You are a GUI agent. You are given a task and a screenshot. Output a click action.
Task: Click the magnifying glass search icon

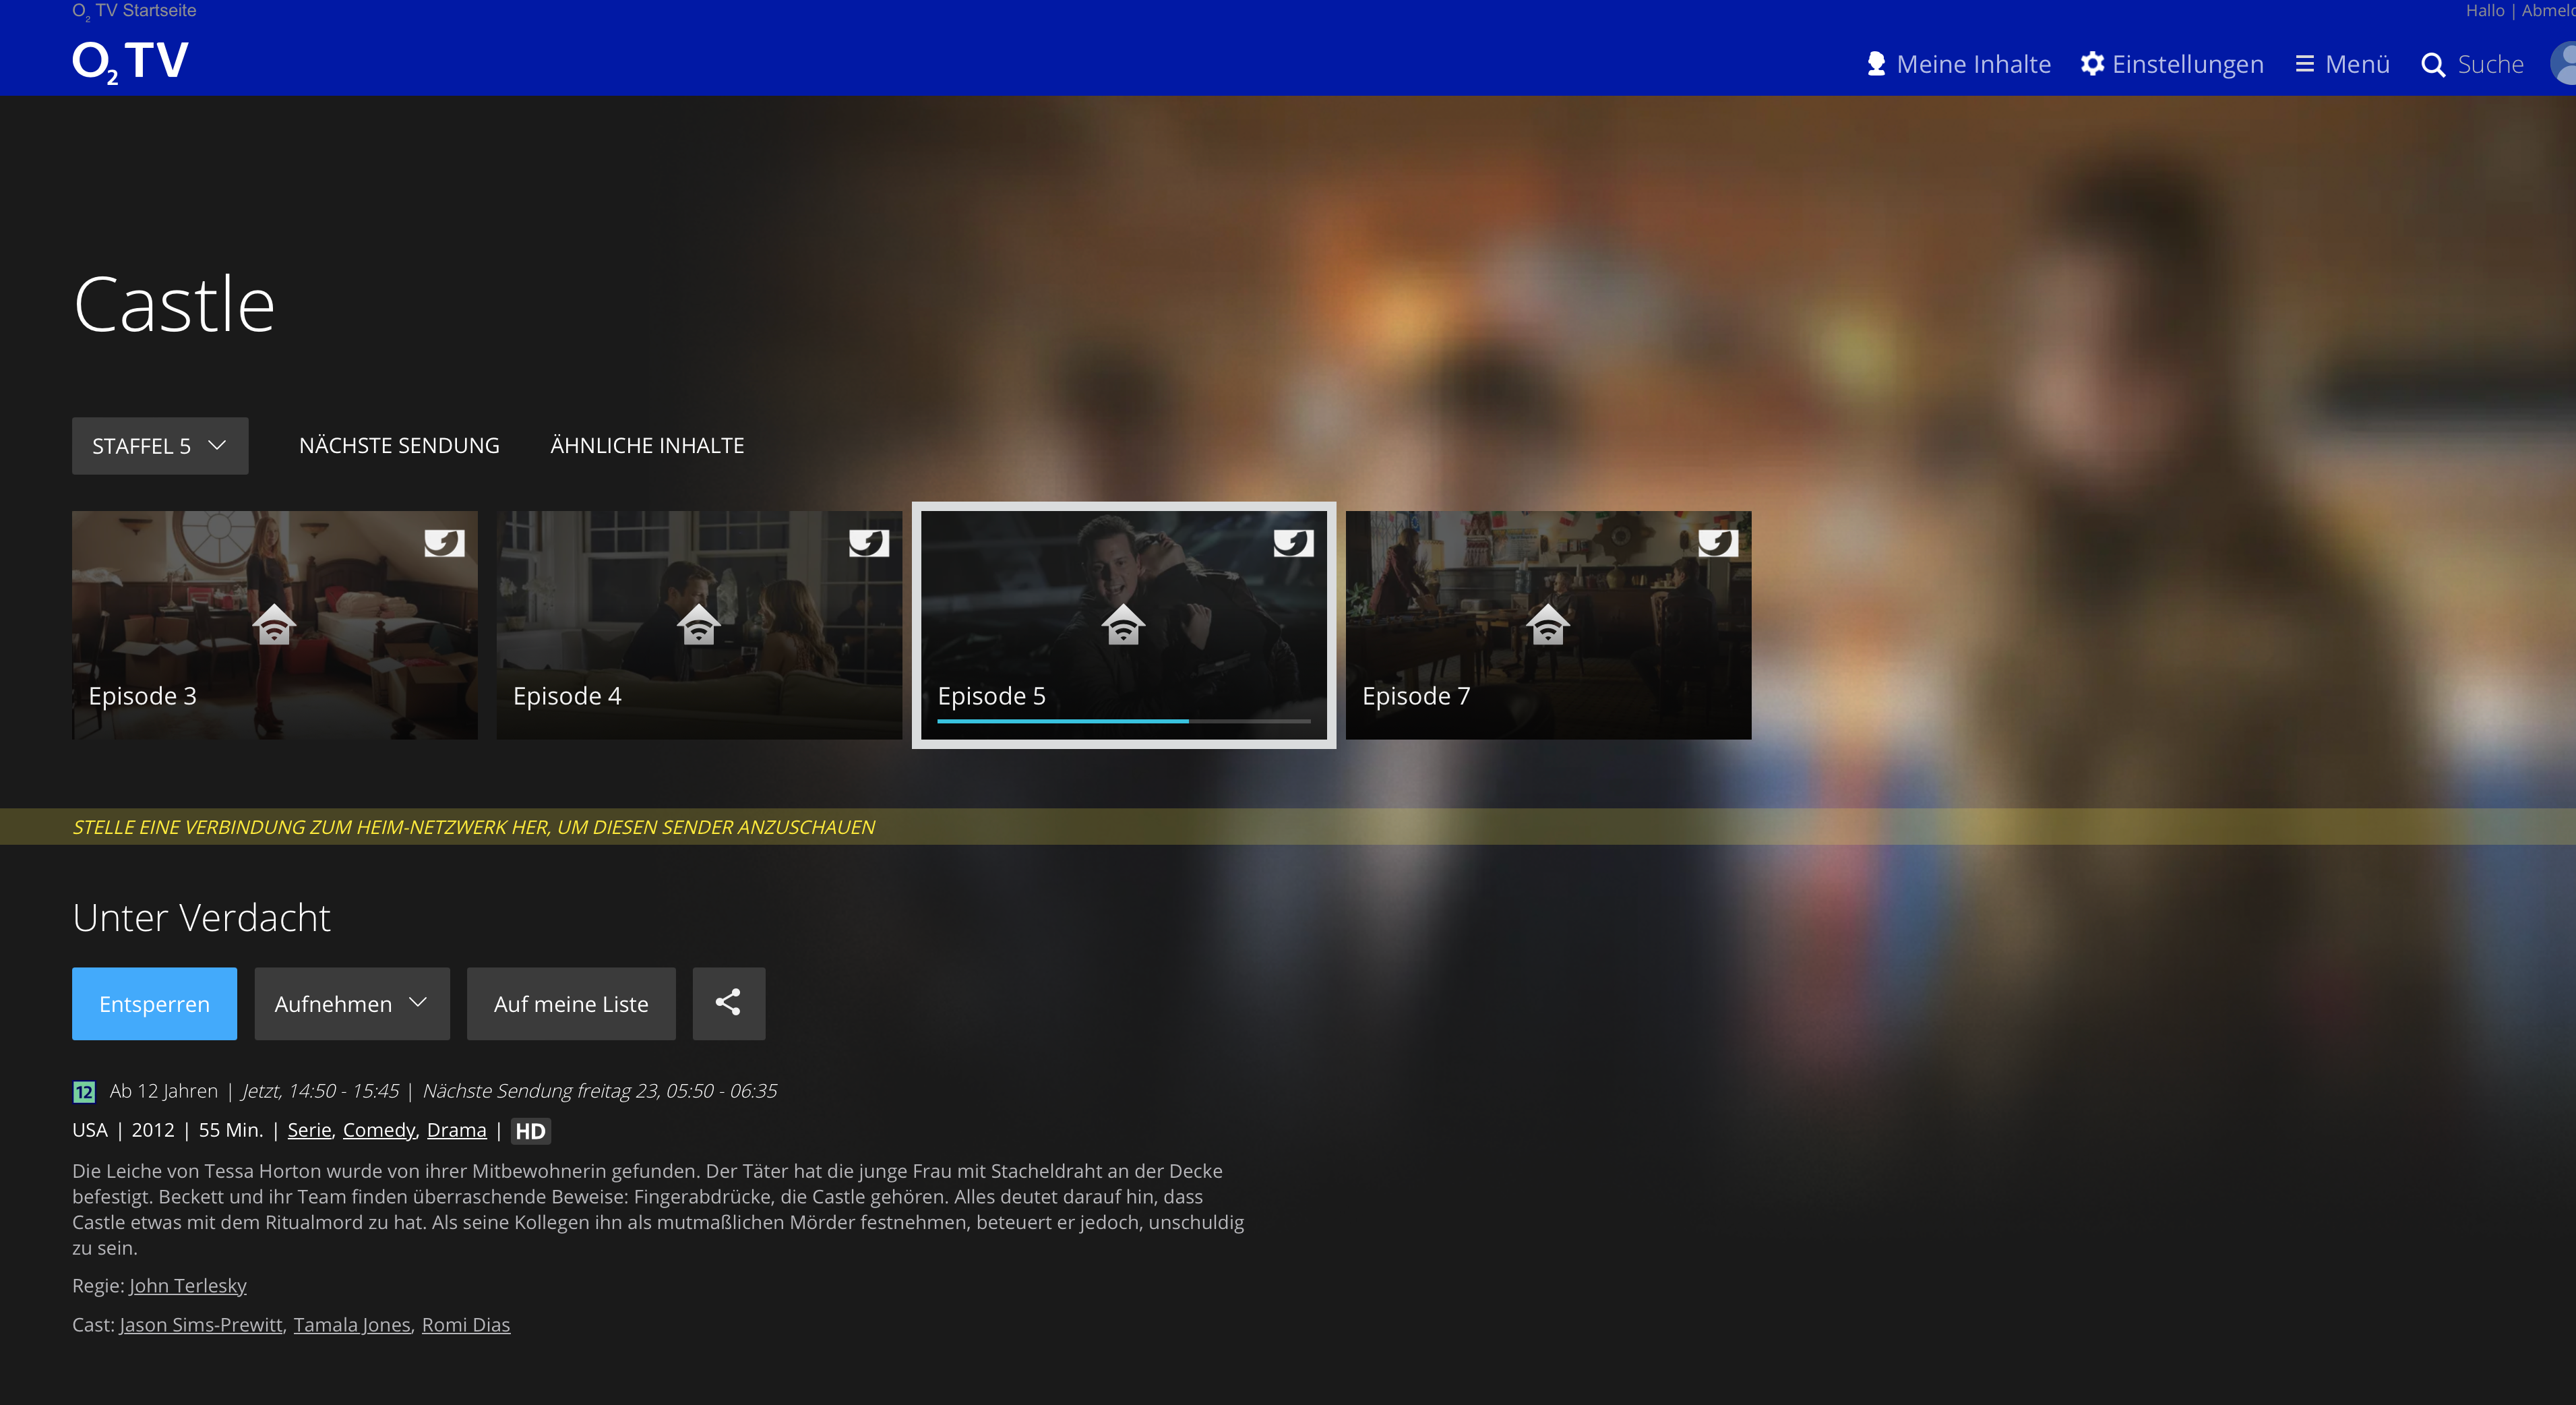click(x=2433, y=65)
